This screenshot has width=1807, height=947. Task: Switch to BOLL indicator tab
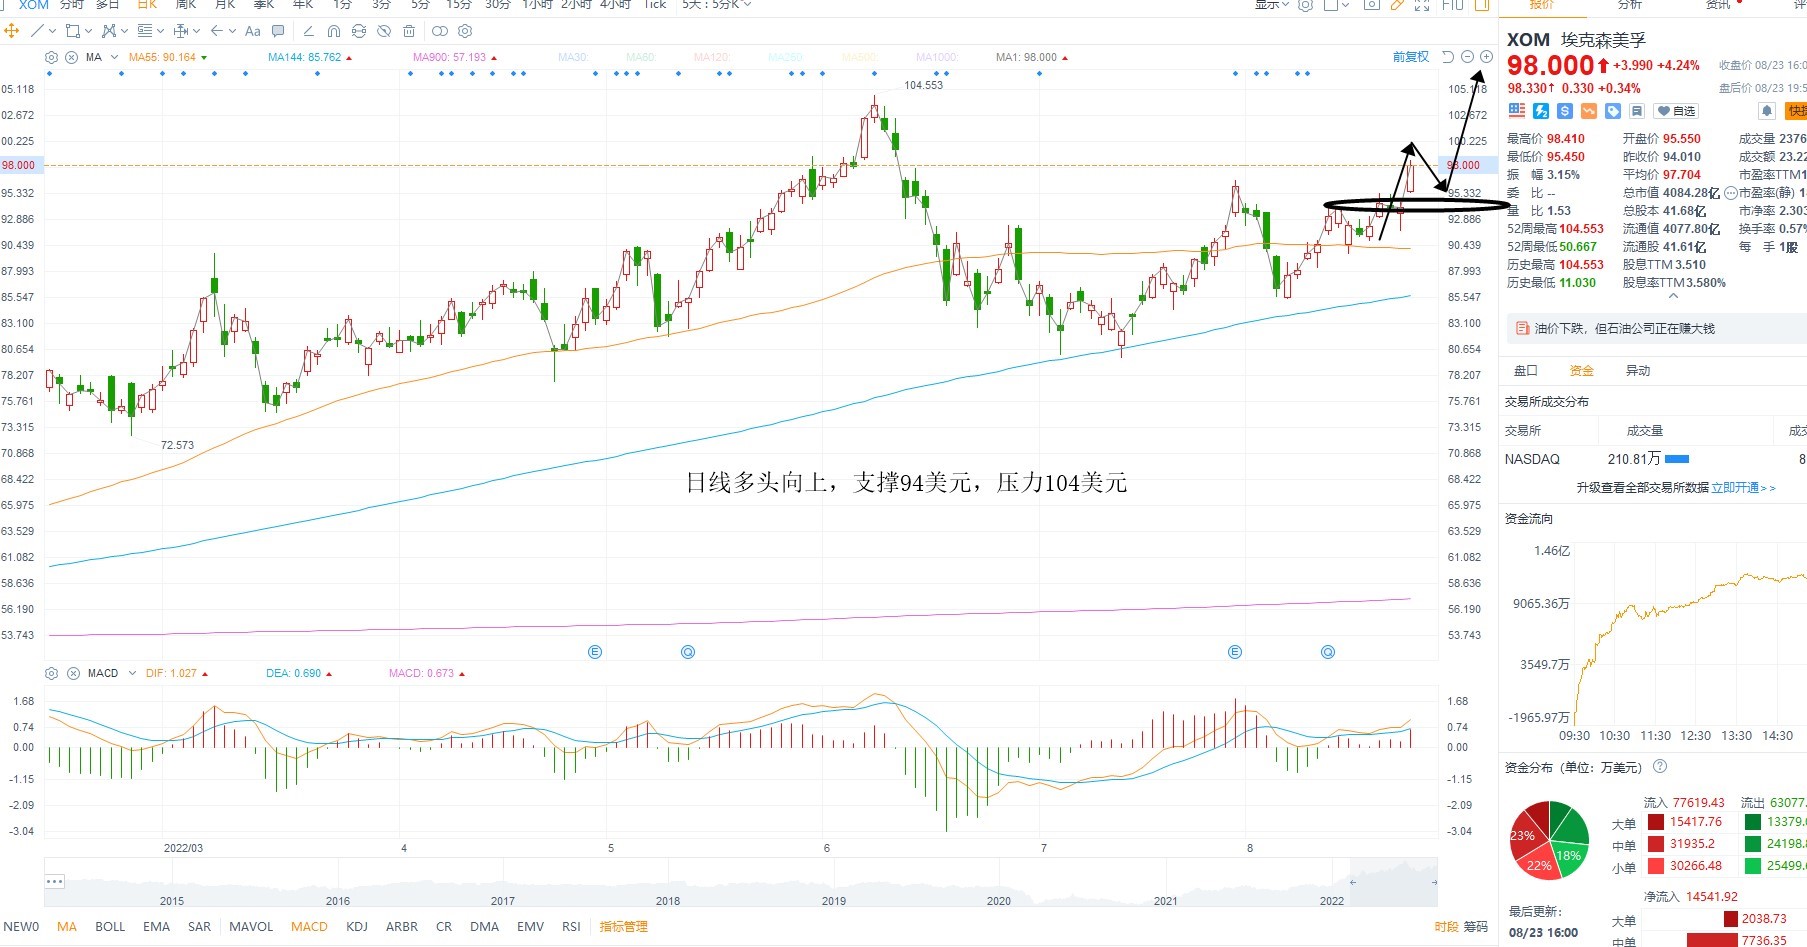pos(110,927)
